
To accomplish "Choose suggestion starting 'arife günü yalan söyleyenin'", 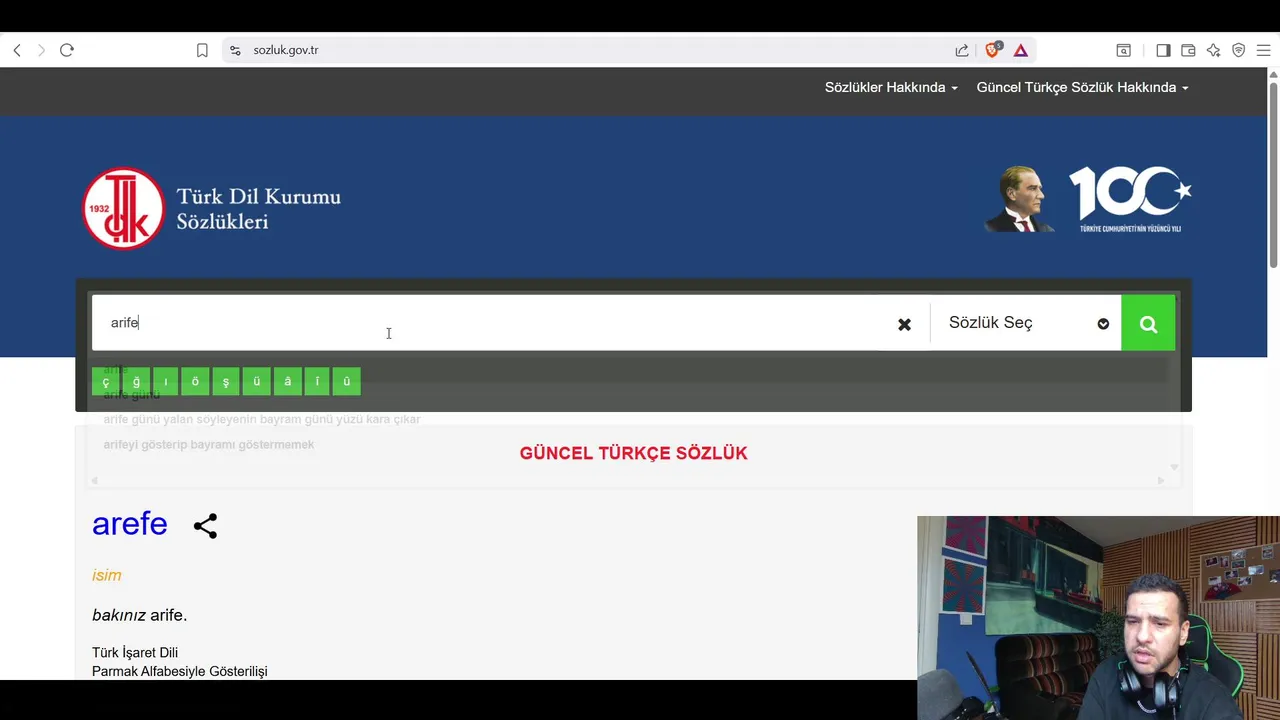I will (x=262, y=419).
